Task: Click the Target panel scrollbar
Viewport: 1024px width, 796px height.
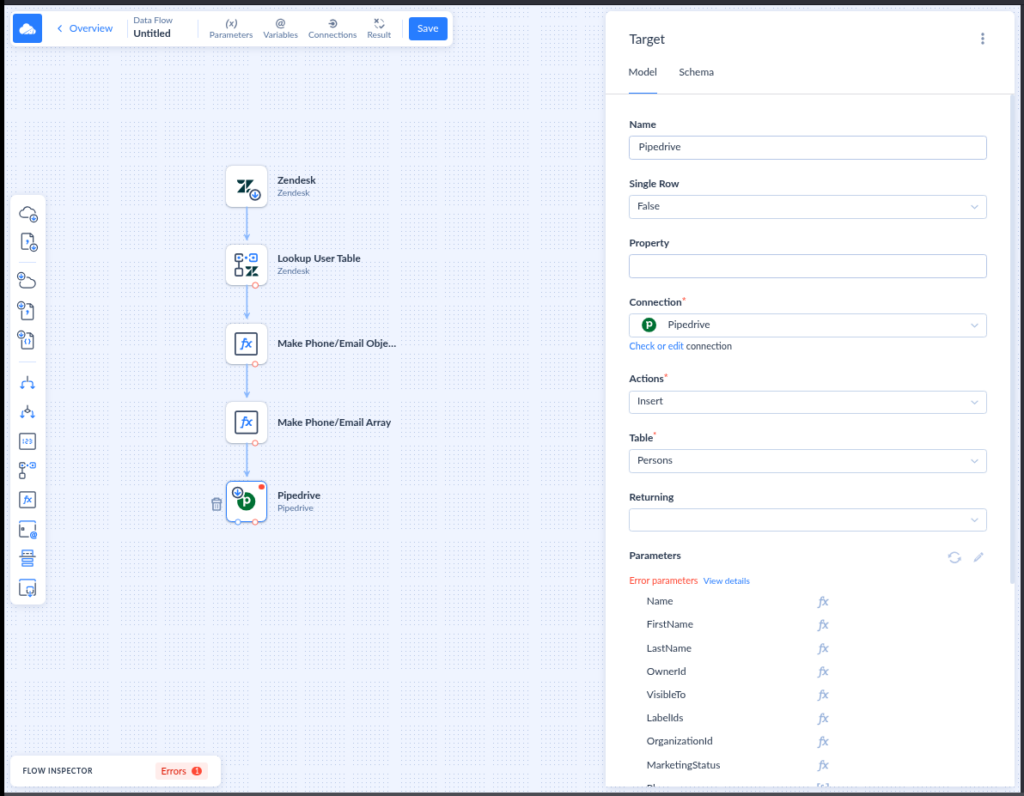Action: pos(1012,340)
